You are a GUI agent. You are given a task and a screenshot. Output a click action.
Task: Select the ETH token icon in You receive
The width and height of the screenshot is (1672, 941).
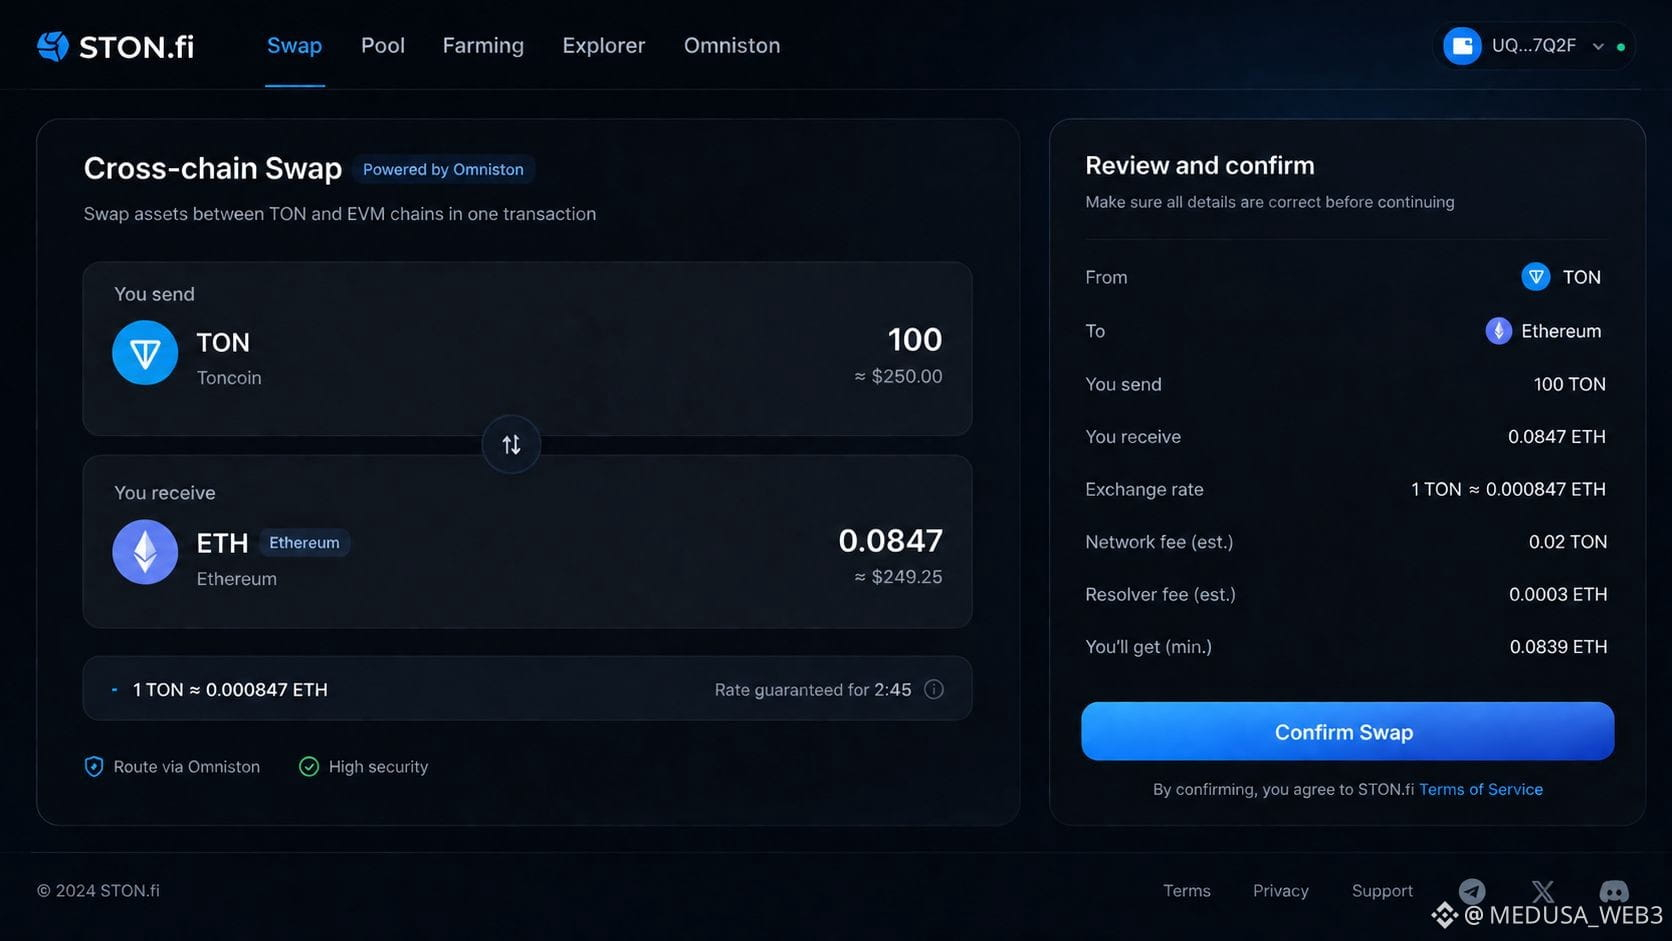click(x=145, y=552)
